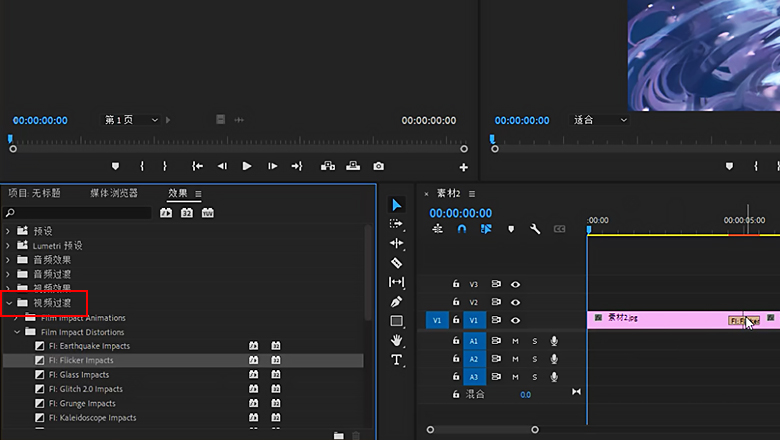Collapse the 视频过渡 folder
This screenshot has width=780, height=440.
pyautogui.click(x=10, y=302)
